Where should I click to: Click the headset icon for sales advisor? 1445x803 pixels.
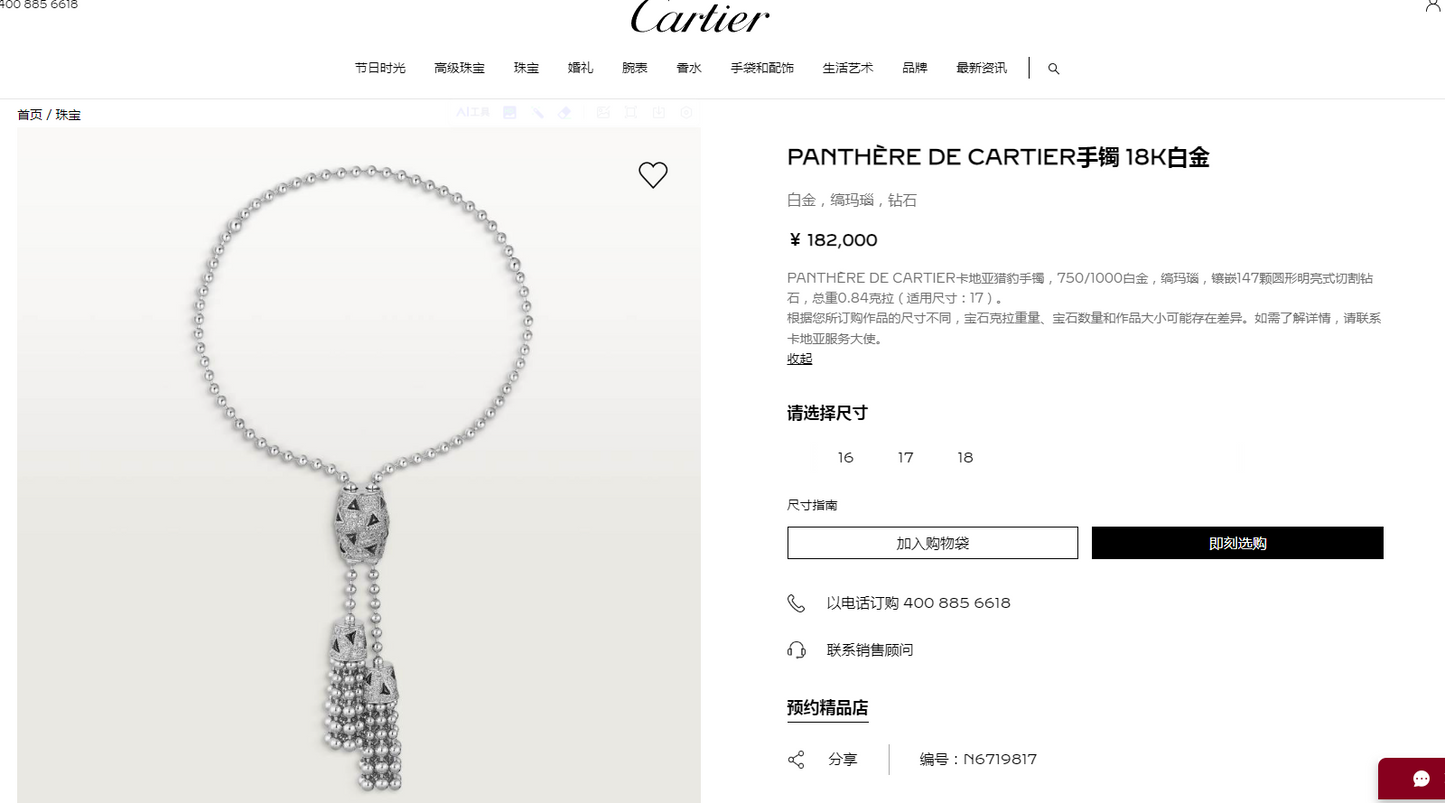[796, 650]
